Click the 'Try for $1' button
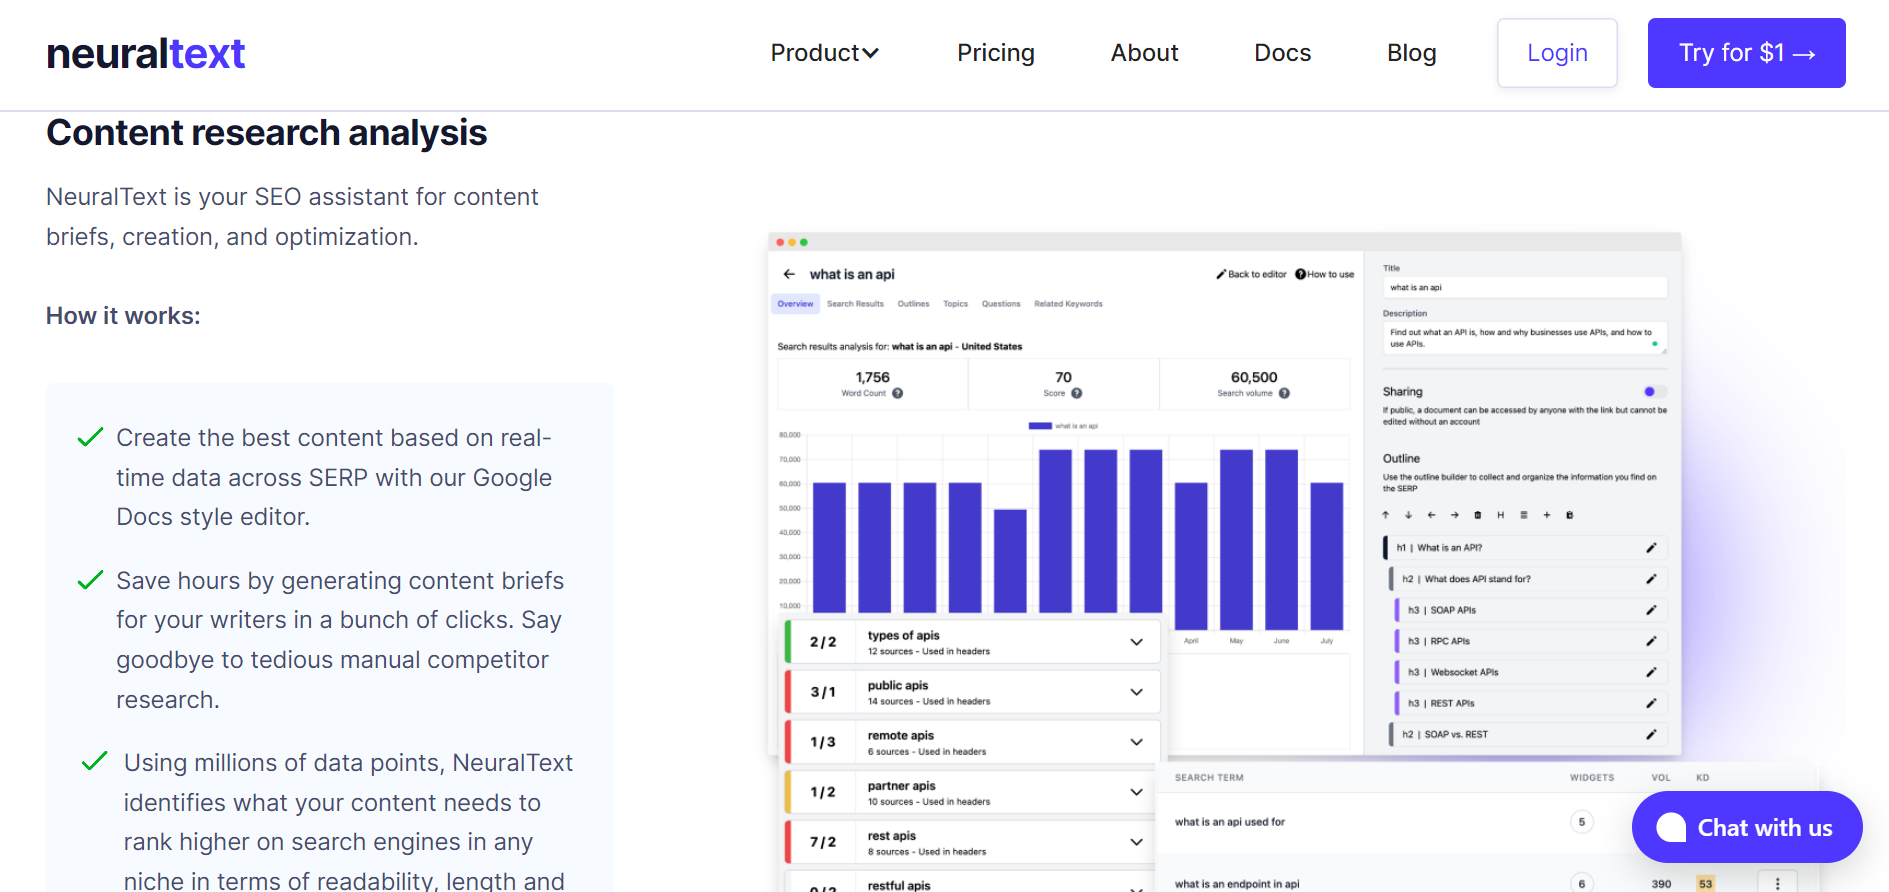This screenshot has height=892, width=1889. [1746, 53]
